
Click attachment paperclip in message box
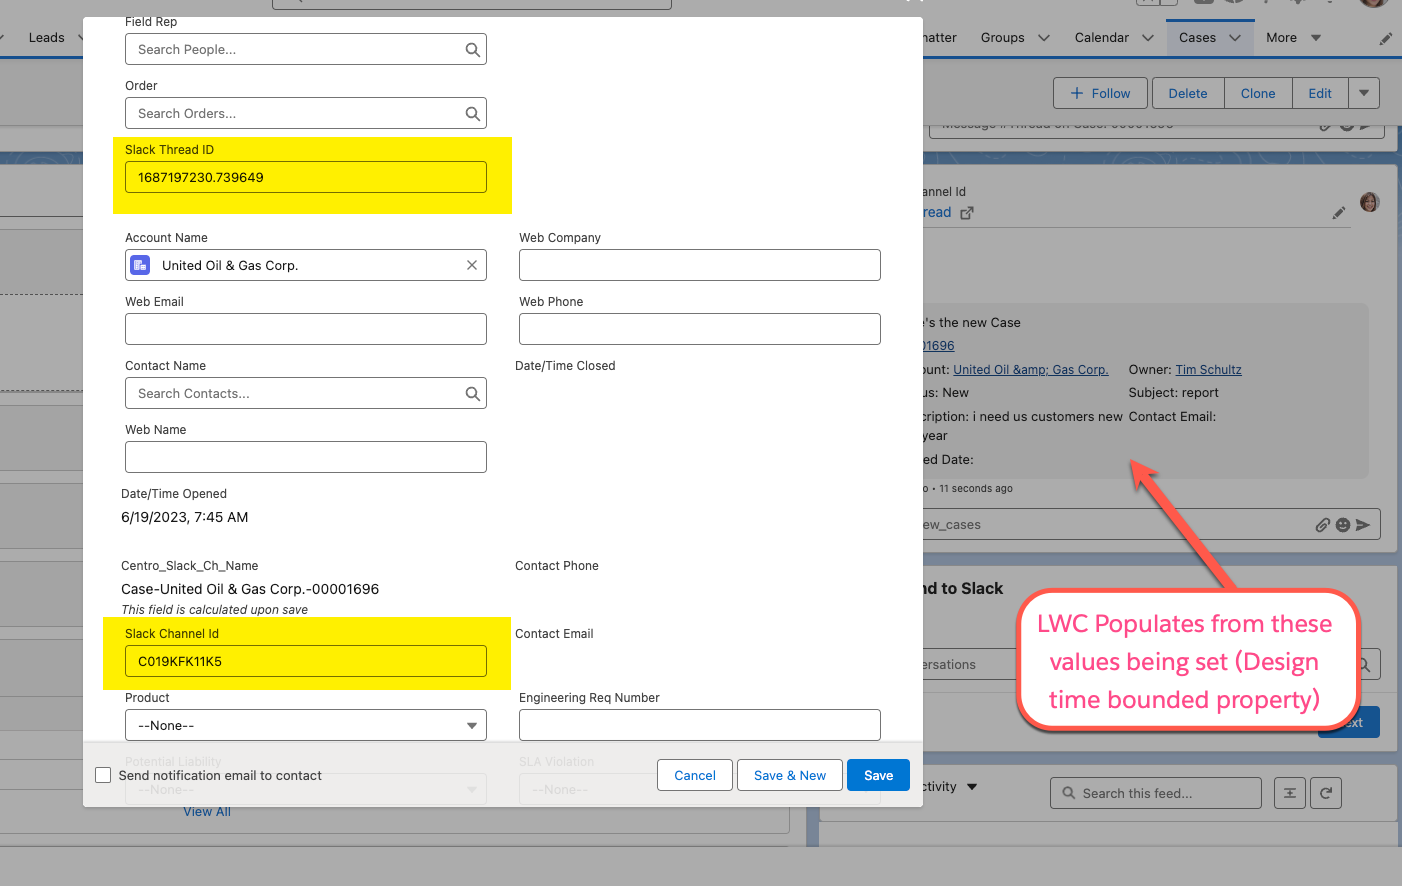click(1323, 525)
